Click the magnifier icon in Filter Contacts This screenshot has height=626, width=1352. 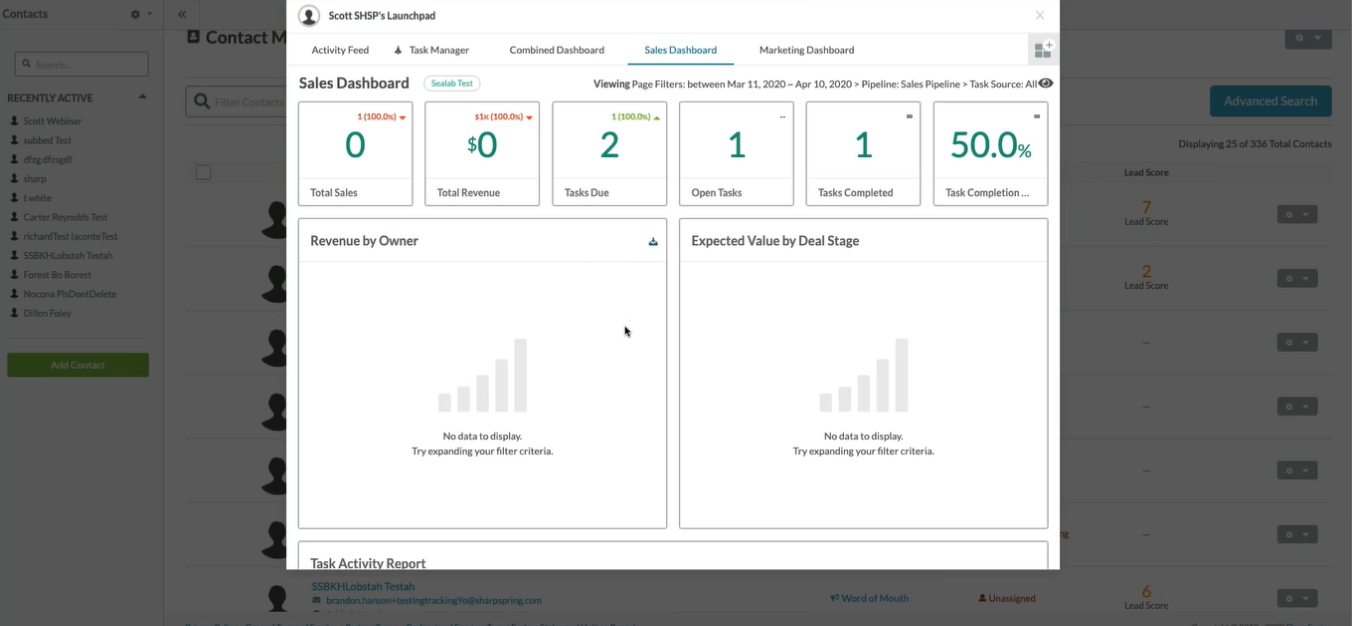point(202,101)
